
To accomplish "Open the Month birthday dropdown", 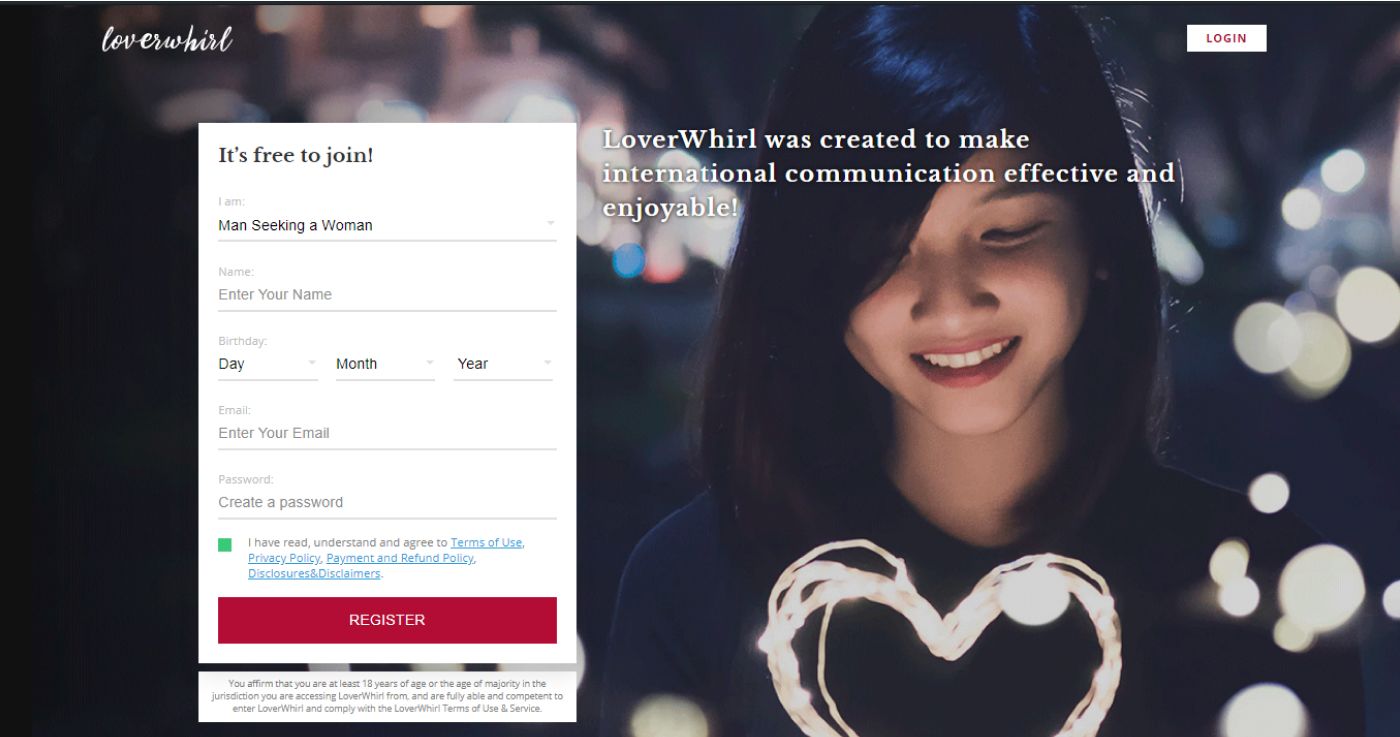I will click(x=385, y=364).
